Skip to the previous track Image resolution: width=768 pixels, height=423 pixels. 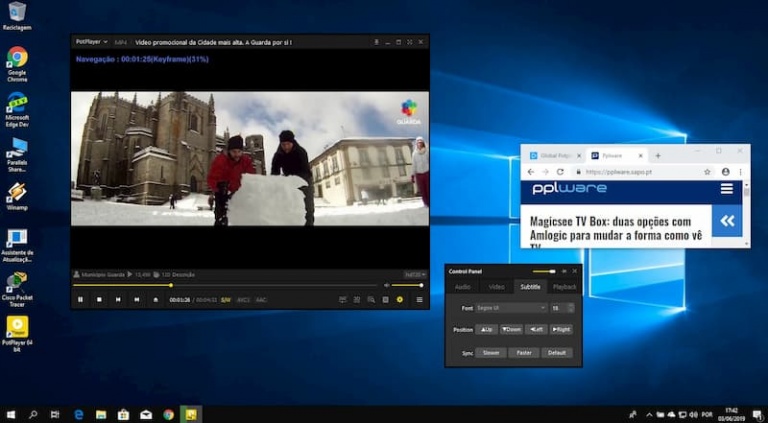pos(117,299)
